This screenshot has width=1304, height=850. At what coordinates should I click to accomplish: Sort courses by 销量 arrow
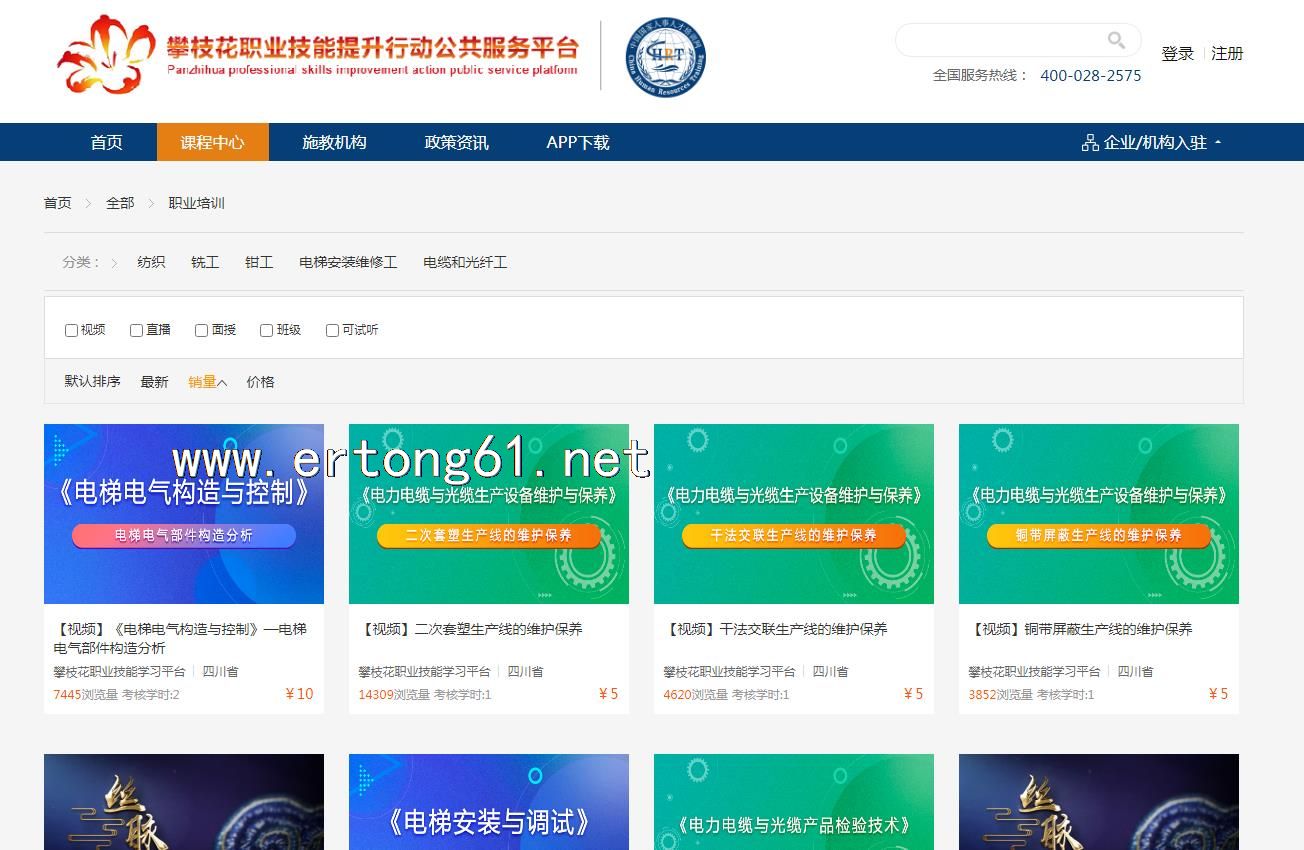pyautogui.click(x=222, y=382)
